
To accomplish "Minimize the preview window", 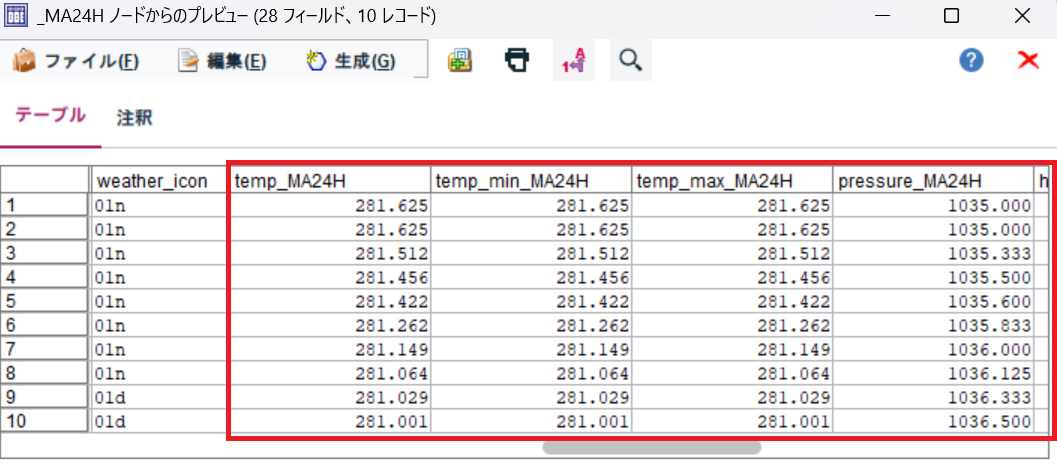I will point(884,16).
